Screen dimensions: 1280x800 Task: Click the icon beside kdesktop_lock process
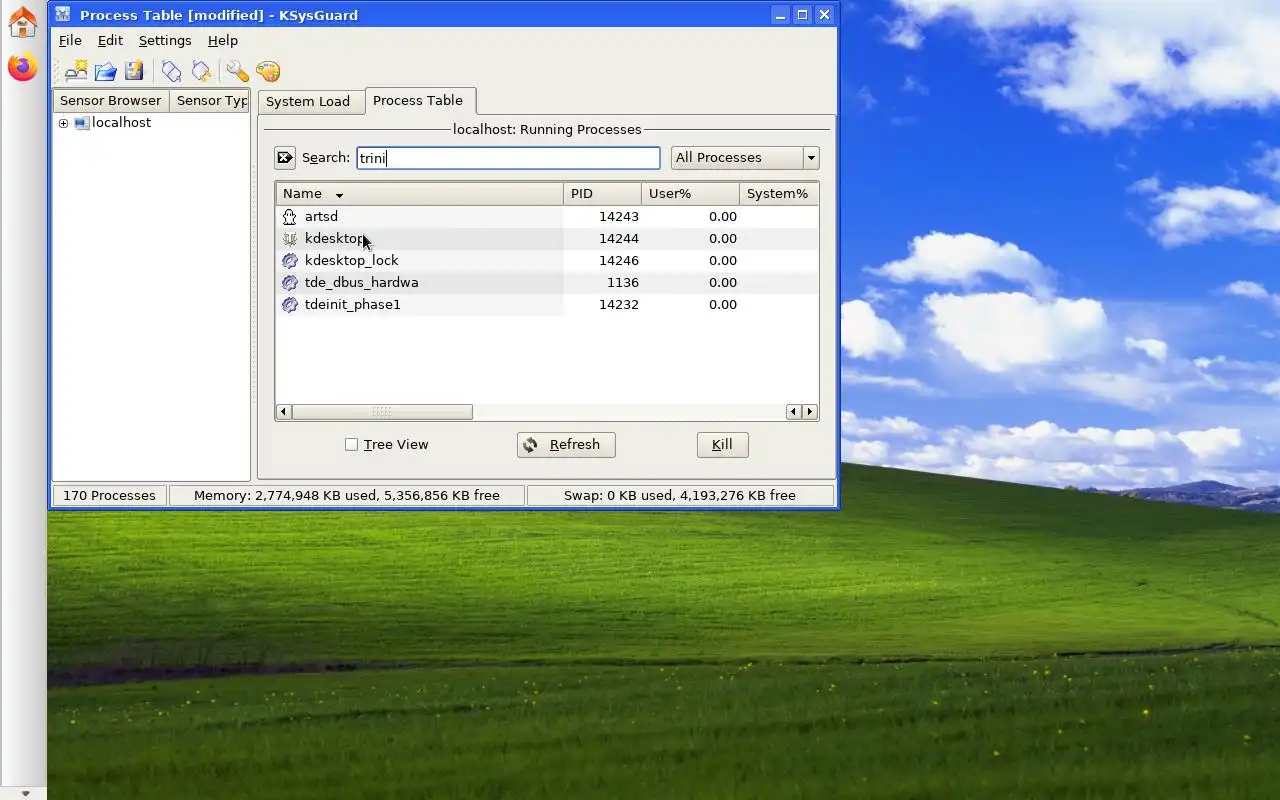pos(290,261)
